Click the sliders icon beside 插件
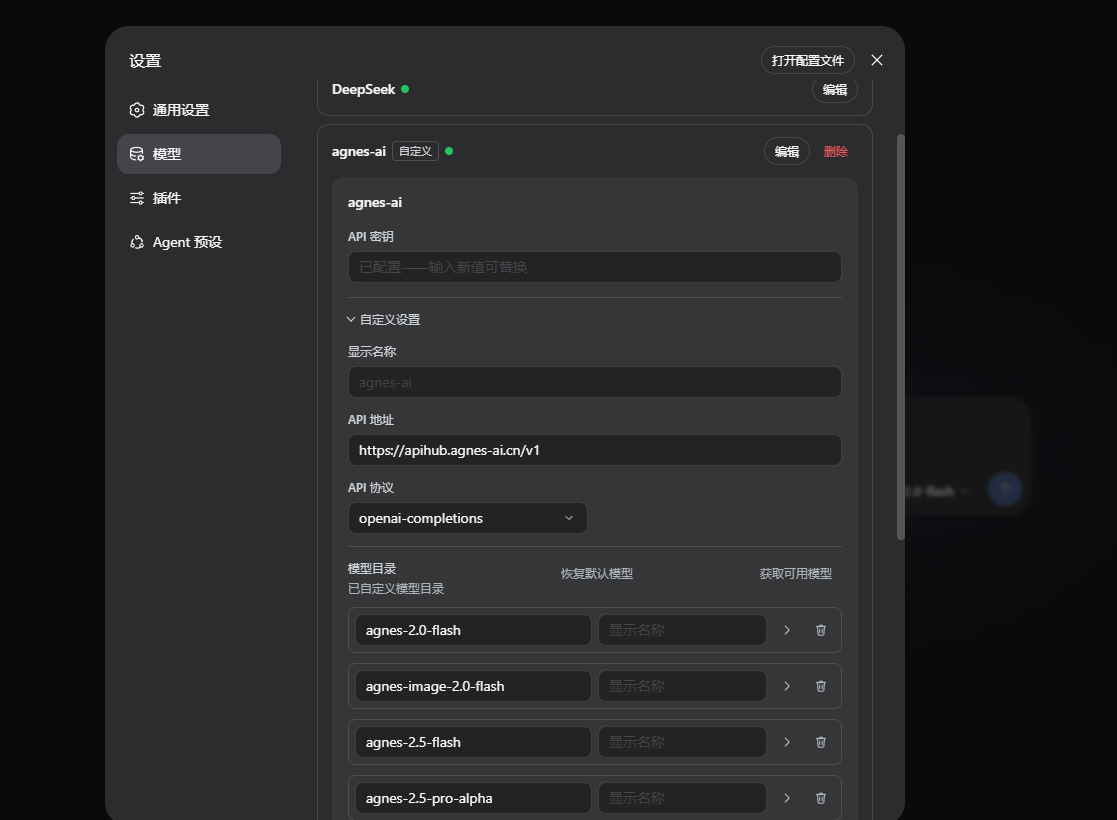 tap(137, 198)
